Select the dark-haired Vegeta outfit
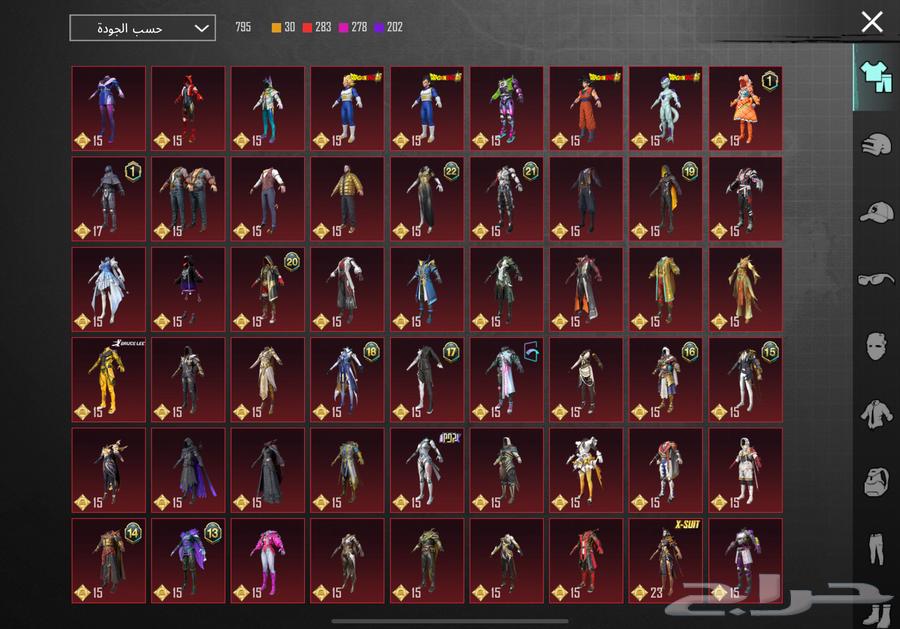The height and width of the screenshot is (629, 900). (x=427, y=108)
